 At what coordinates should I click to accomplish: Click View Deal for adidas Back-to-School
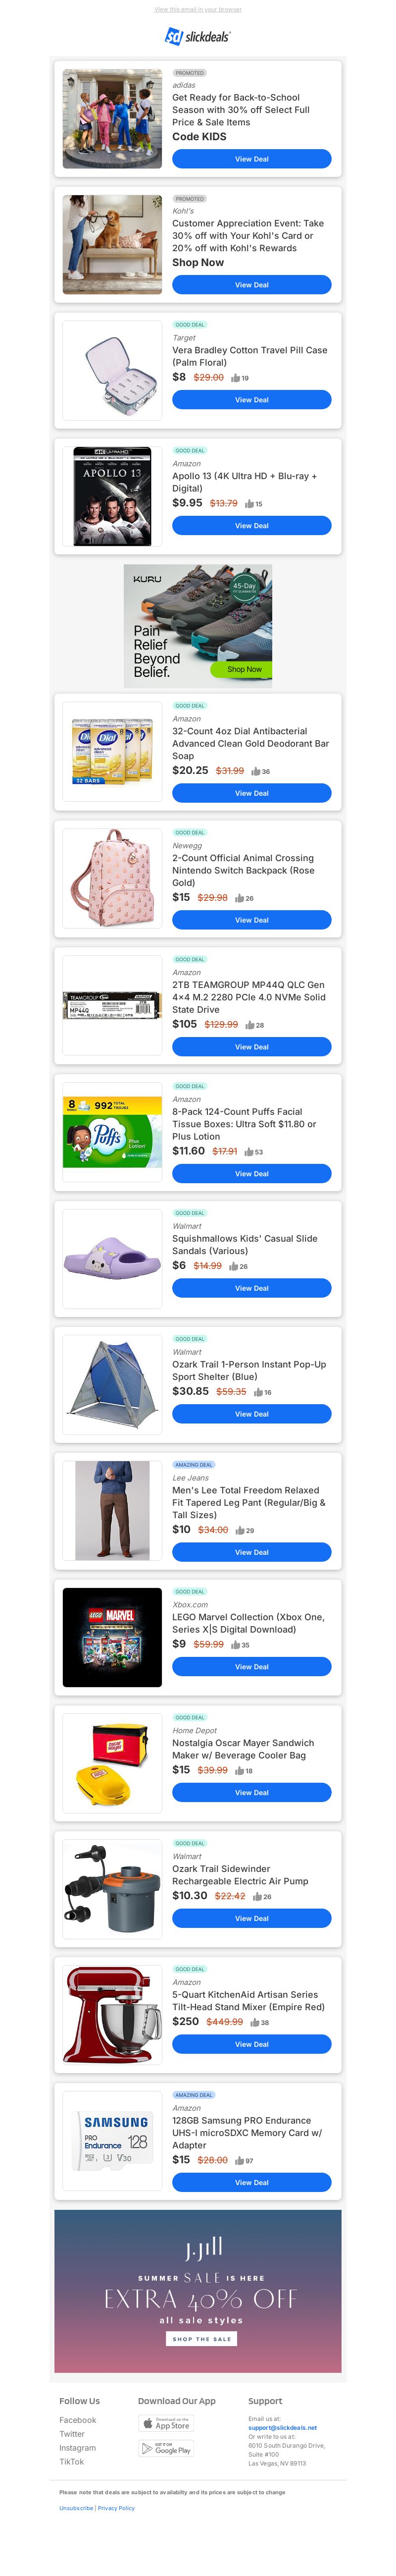point(251,159)
